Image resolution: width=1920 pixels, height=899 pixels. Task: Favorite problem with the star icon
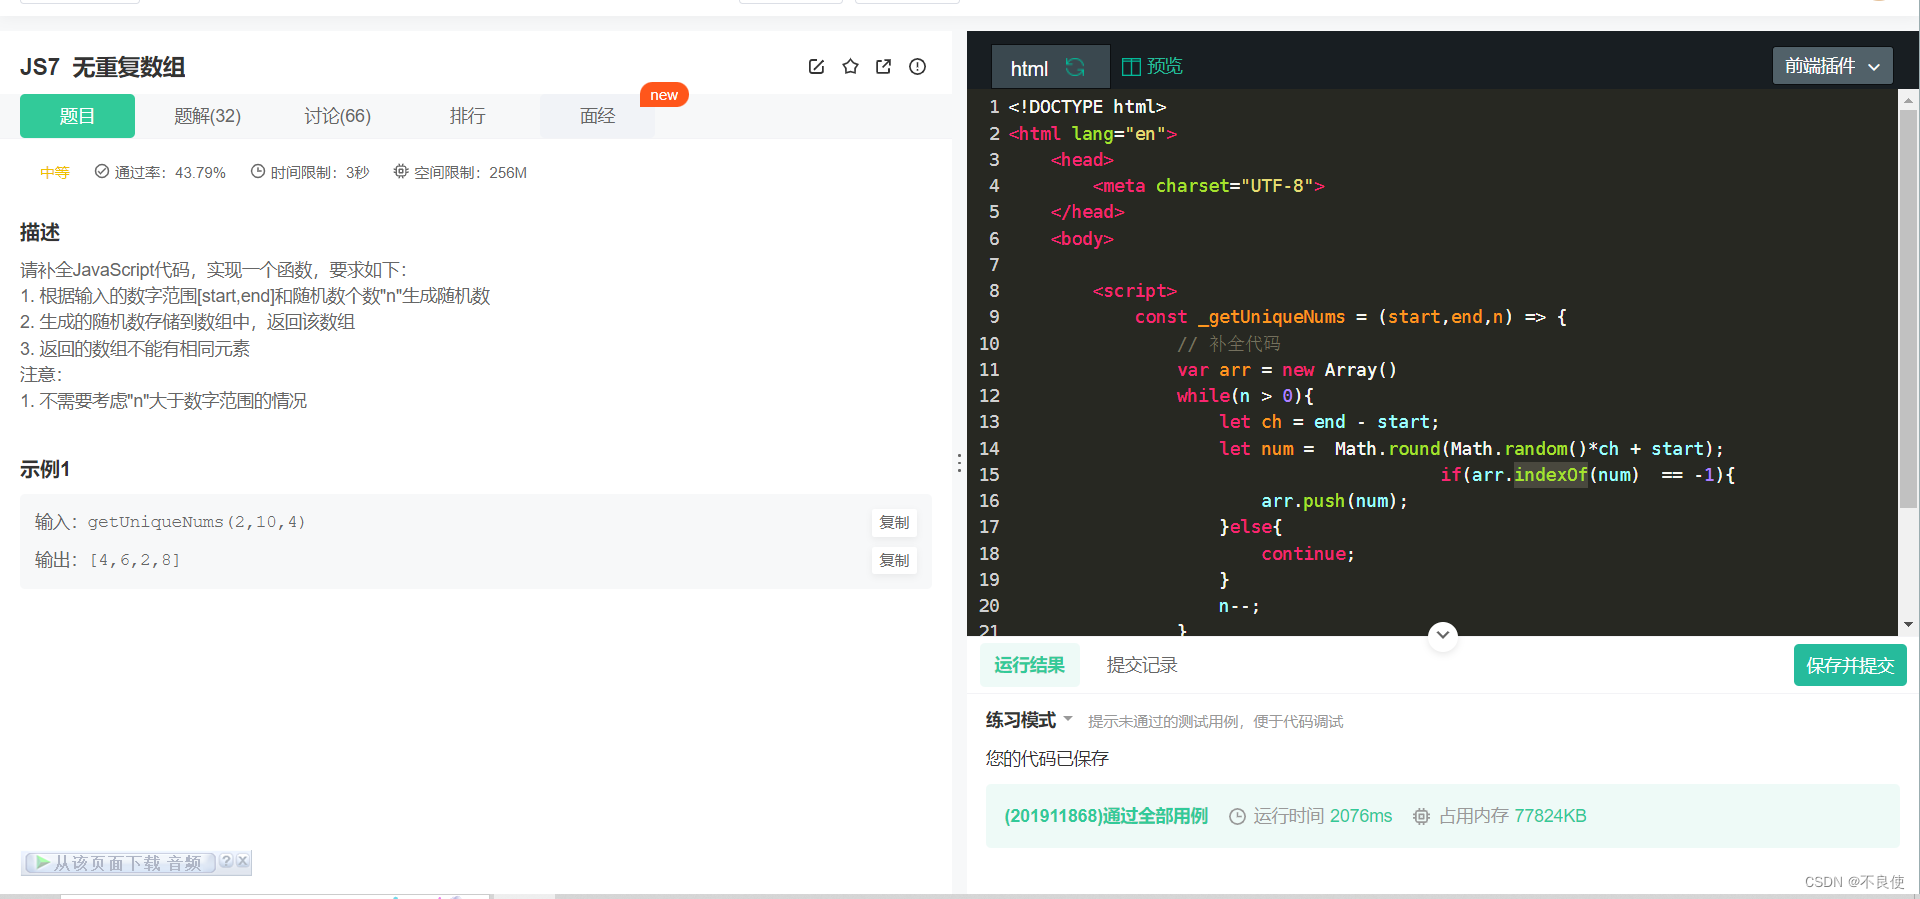click(850, 67)
